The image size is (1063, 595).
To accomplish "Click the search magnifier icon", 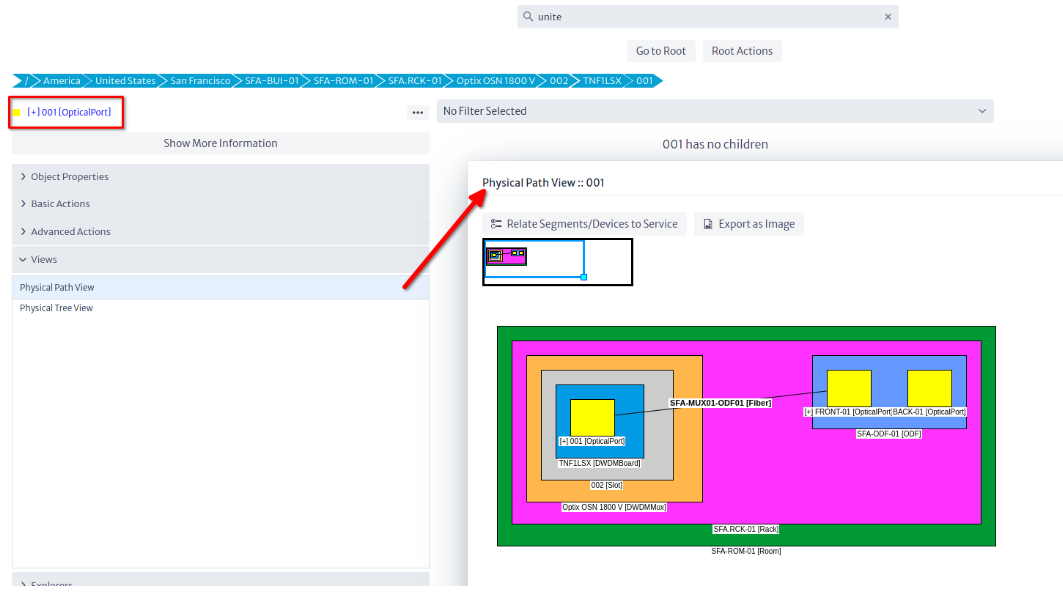I will tap(528, 17).
